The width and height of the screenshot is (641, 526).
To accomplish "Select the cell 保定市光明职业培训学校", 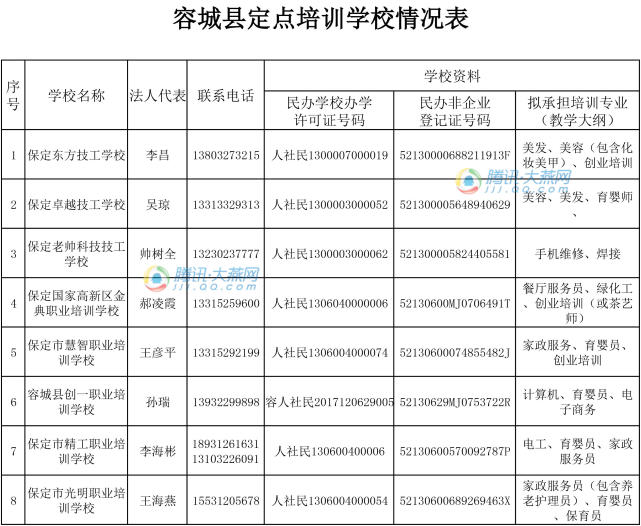I will tap(76, 501).
